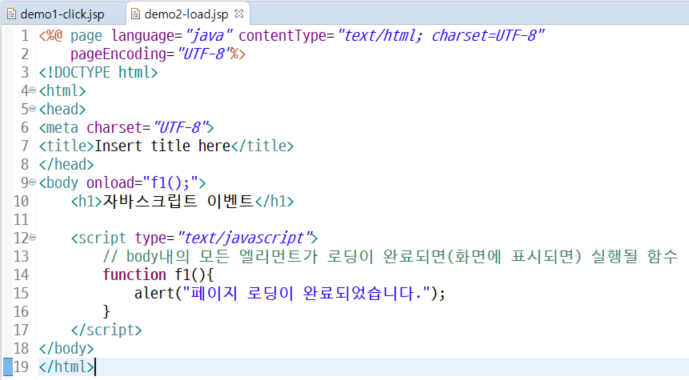
Task: Close the demo2-load.jsp tab
Action: click(x=239, y=14)
